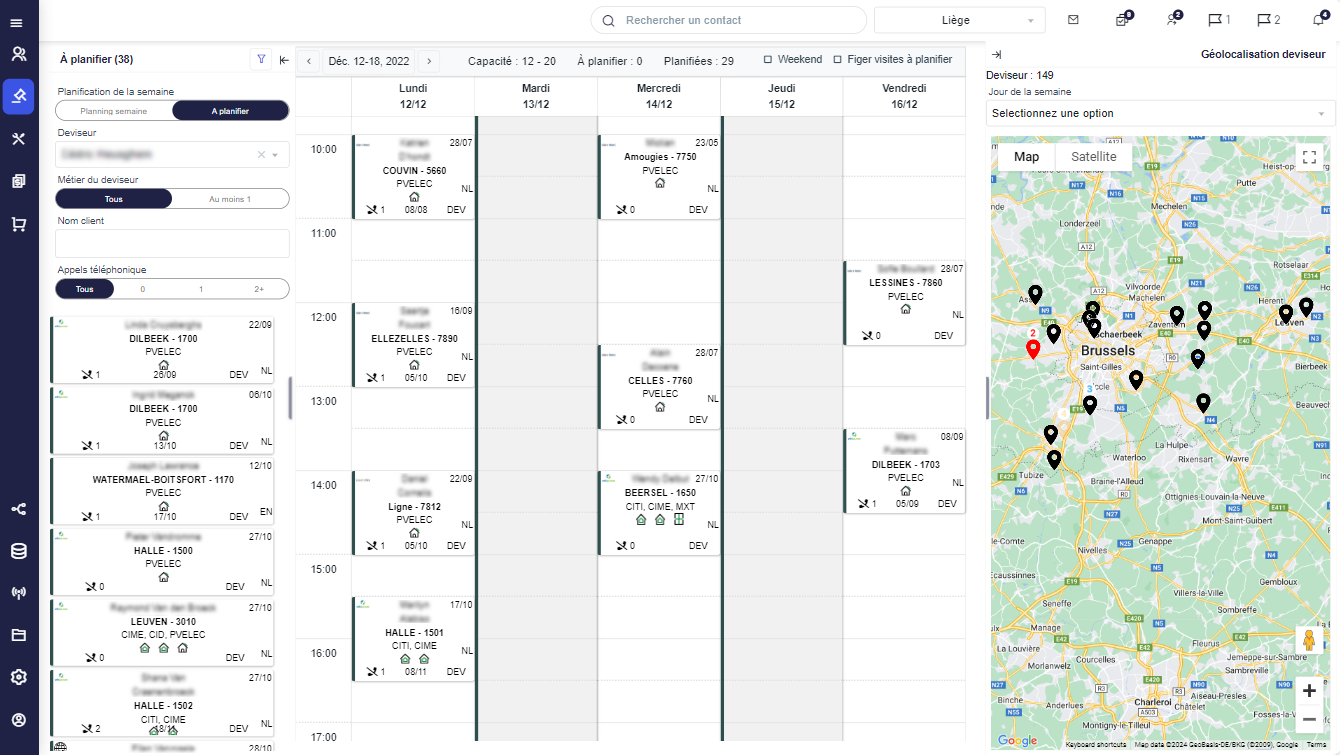Collapse the À planifier panel arrow
The width and height of the screenshot is (1340, 755).
pyautogui.click(x=284, y=60)
